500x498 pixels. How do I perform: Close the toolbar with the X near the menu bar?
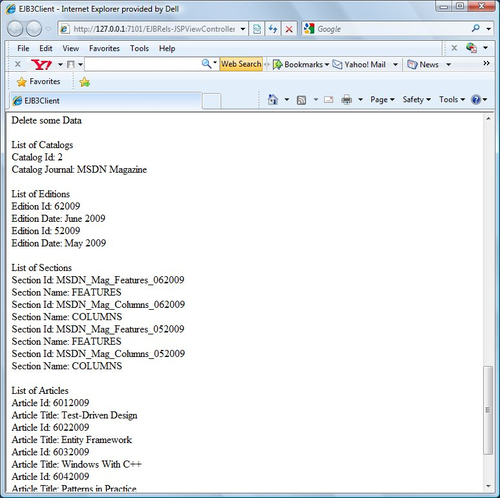pos(454,48)
